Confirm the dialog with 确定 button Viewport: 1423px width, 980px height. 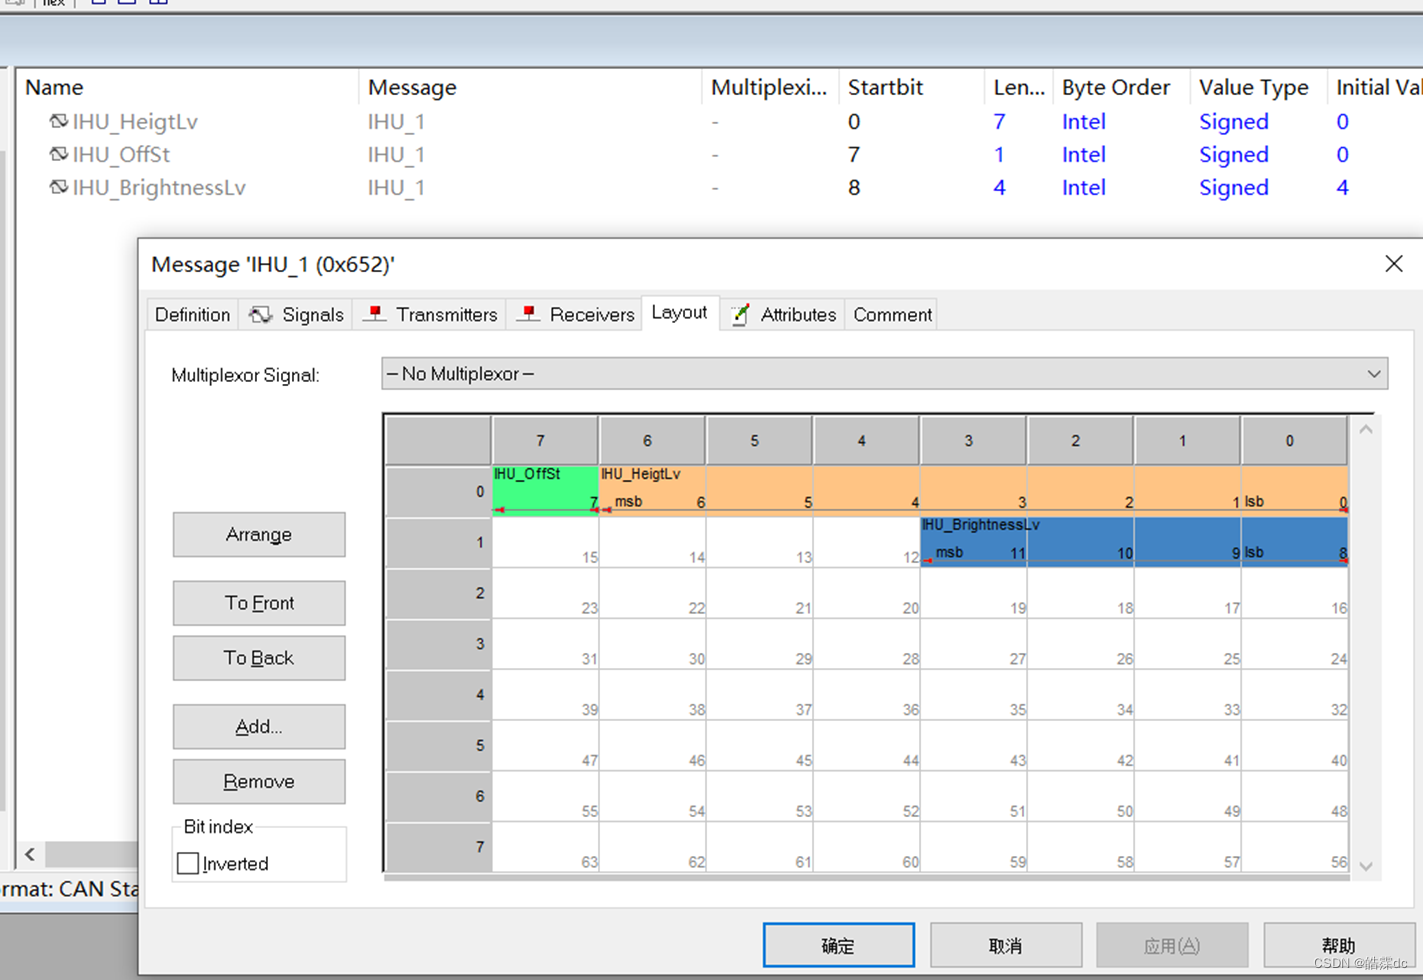point(838,944)
